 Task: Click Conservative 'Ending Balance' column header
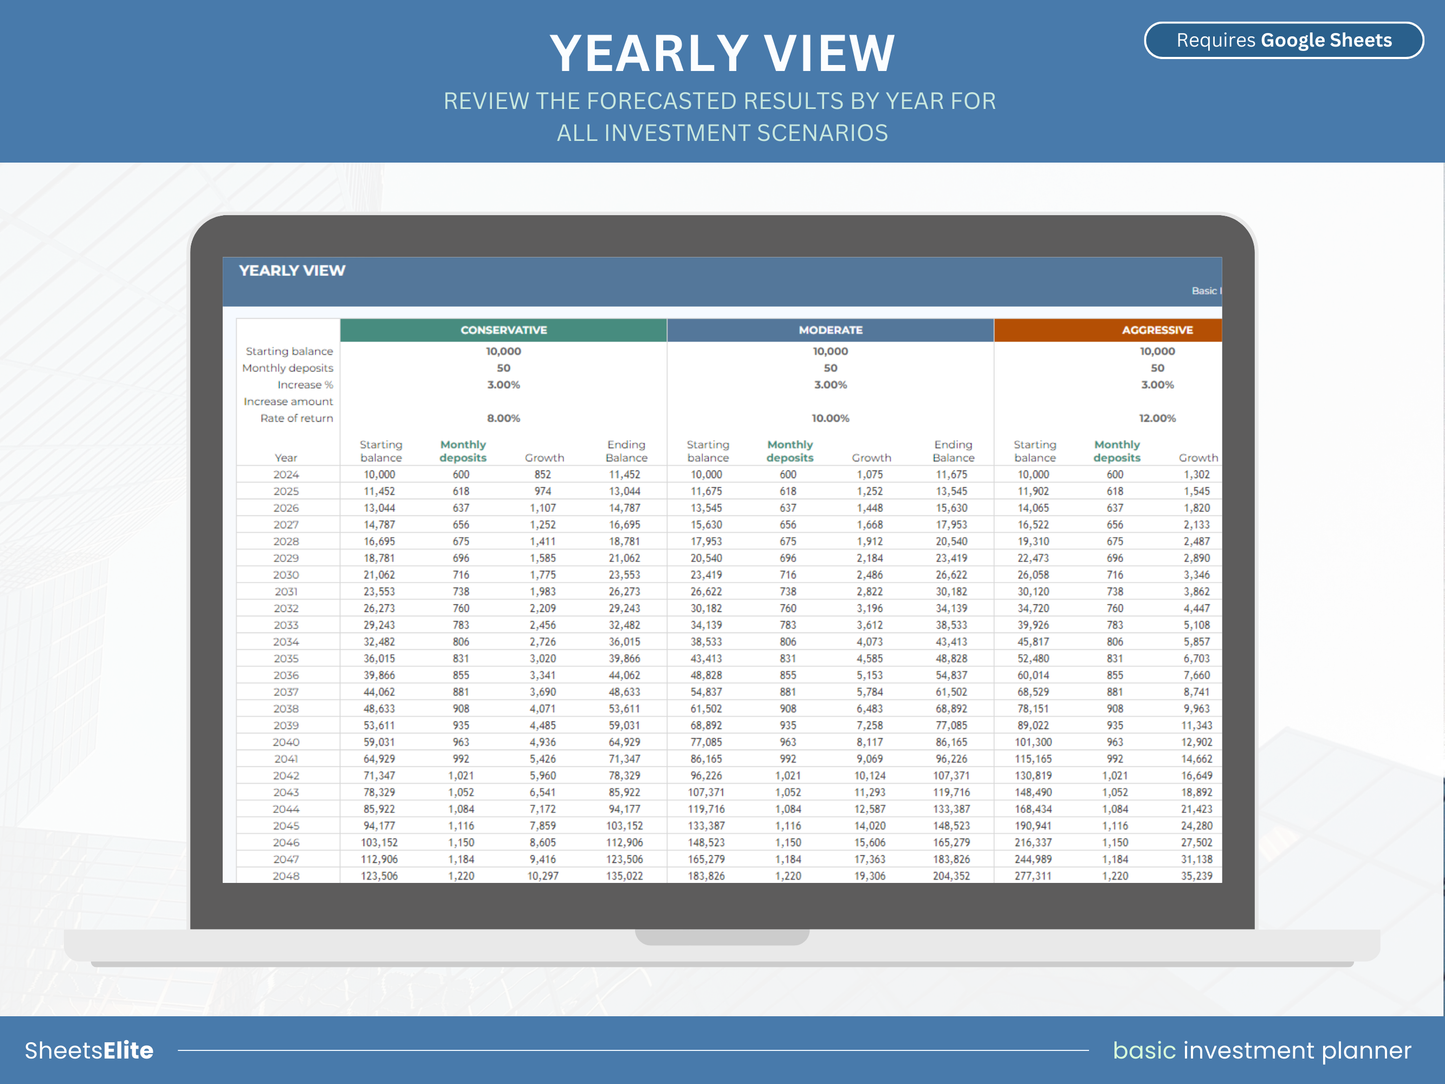click(626, 451)
